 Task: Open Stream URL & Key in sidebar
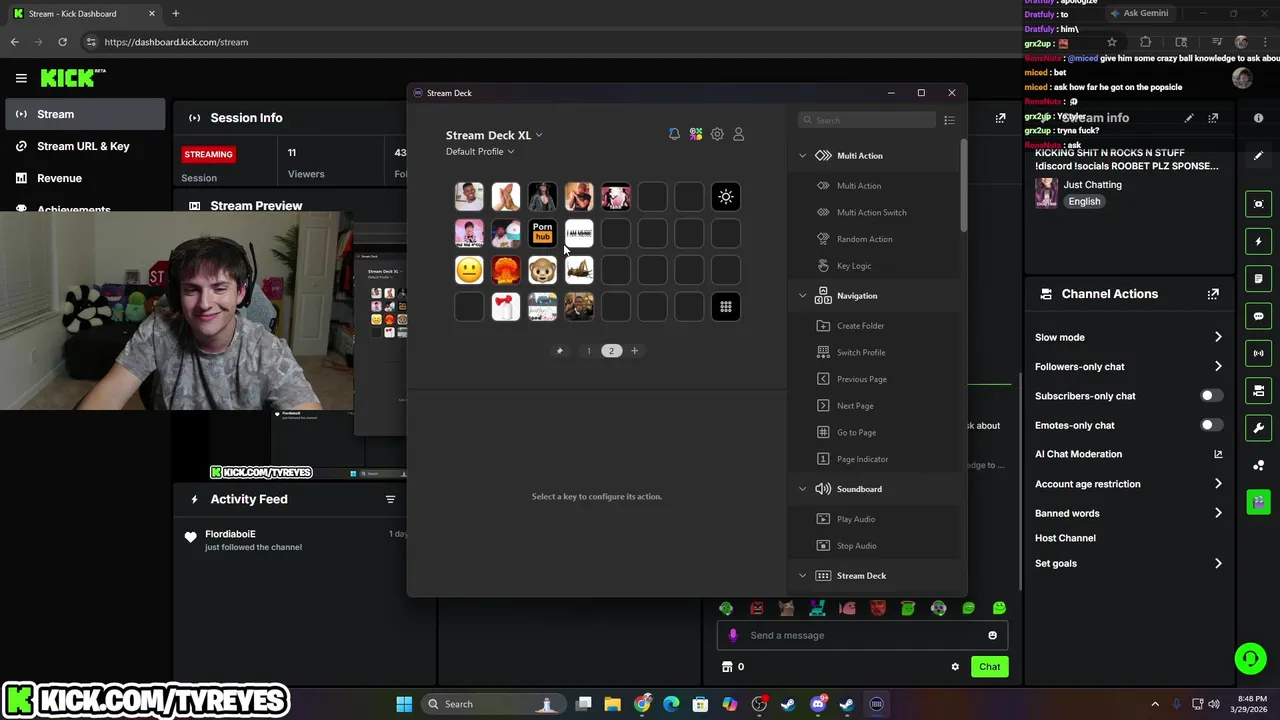[85, 146]
